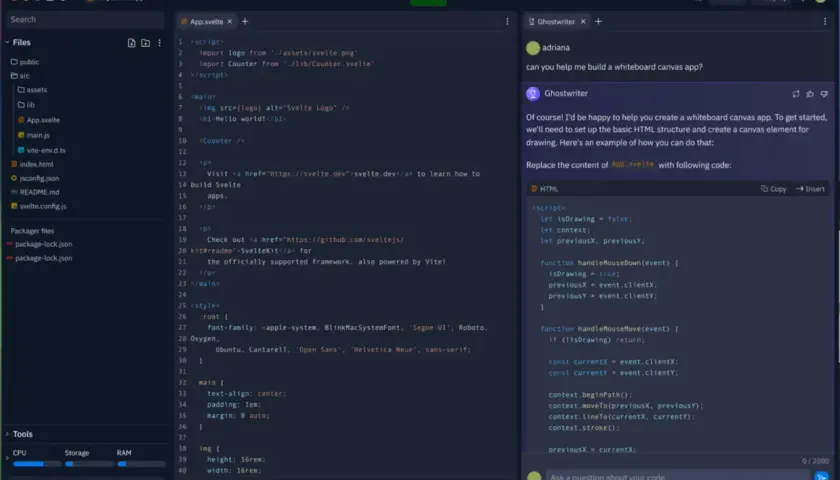The height and width of the screenshot is (480, 840).
Task: Give thumbs up to Ghostwriter response
Action: [x=809, y=94]
